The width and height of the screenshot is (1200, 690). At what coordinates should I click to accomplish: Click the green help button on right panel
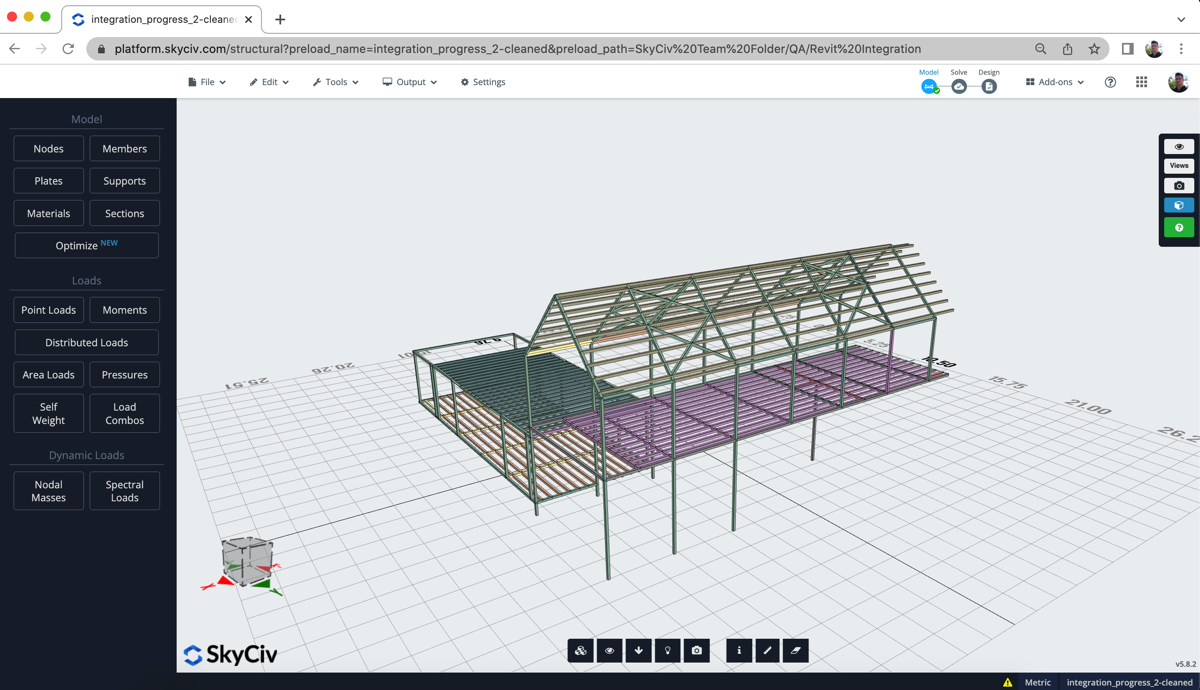(1179, 228)
